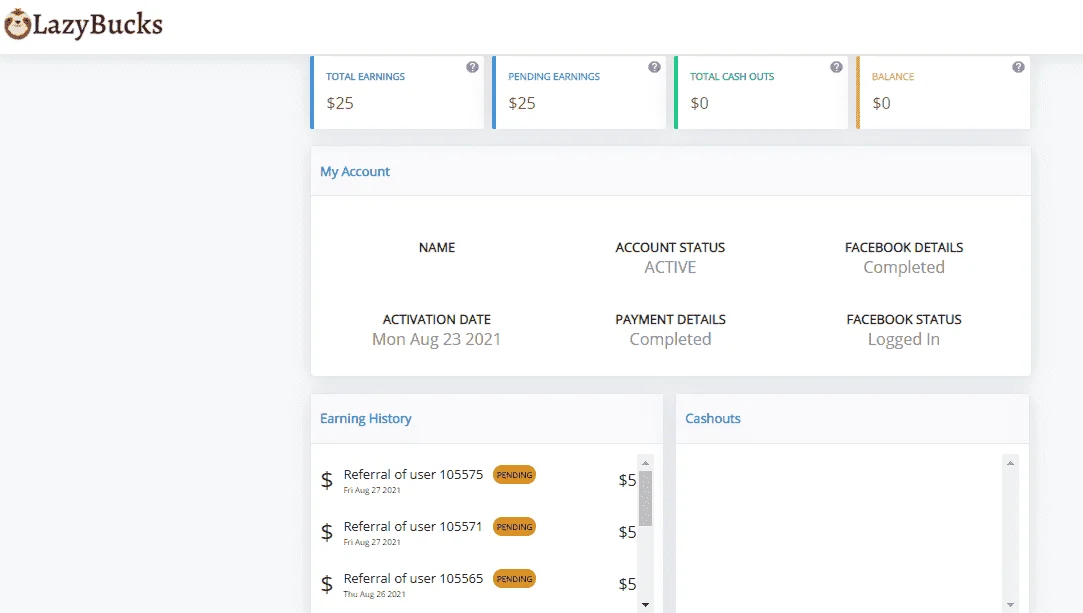Click Referral of user 105575 text

point(413,474)
